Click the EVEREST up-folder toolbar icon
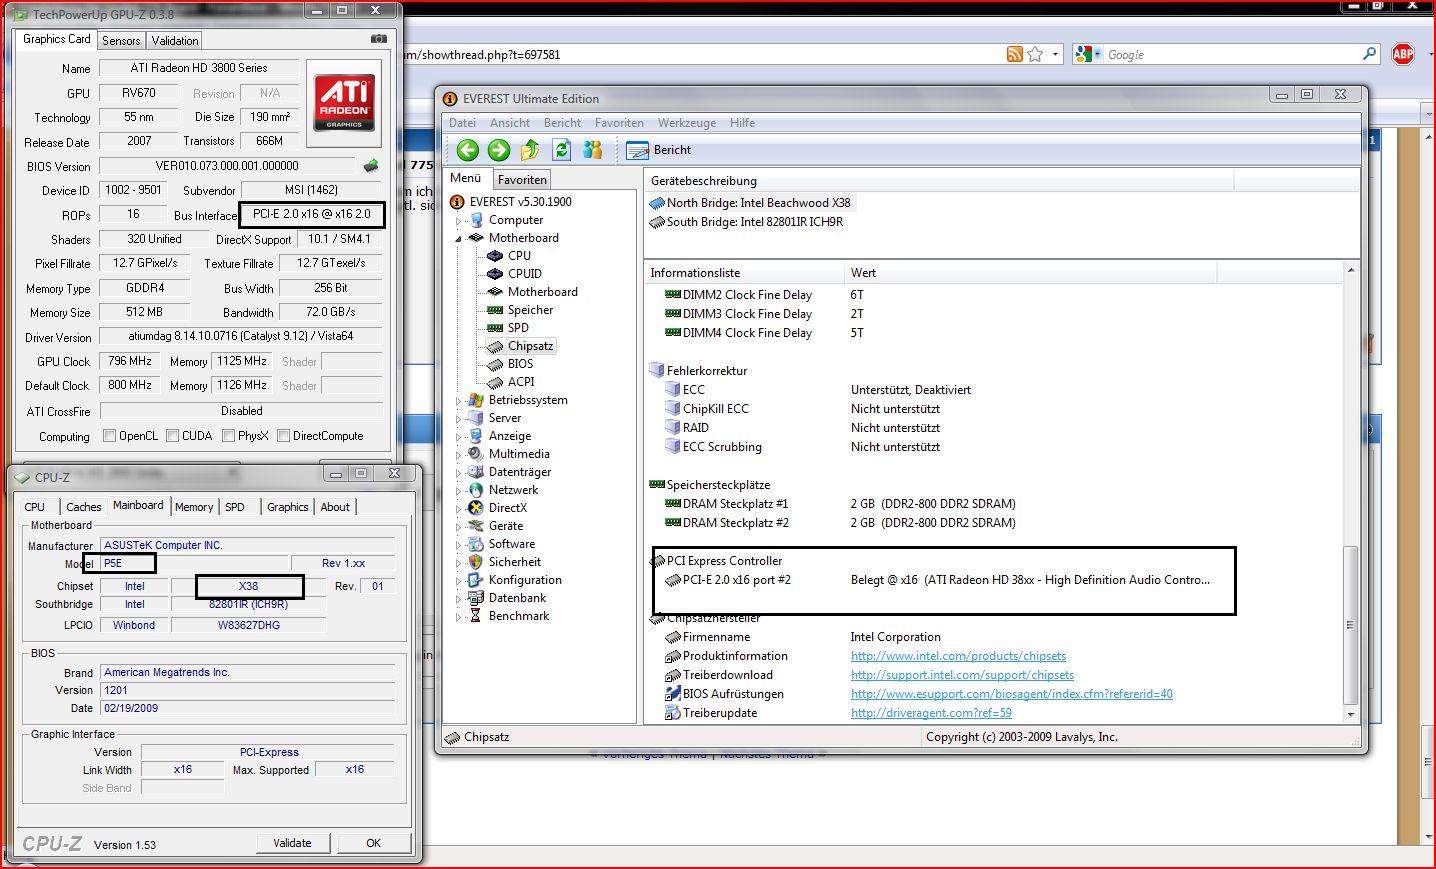The image size is (1436, 869). pyautogui.click(x=530, y=150)
